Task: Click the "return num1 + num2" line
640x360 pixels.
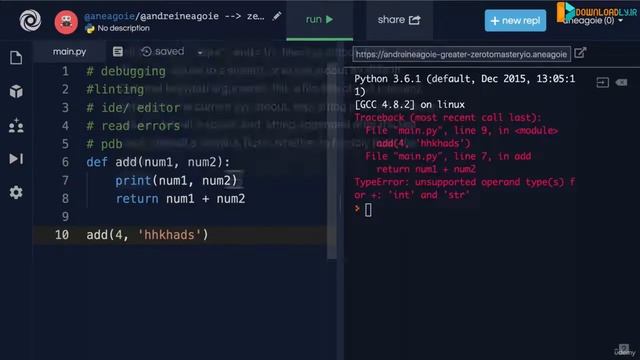Action: 180,199
